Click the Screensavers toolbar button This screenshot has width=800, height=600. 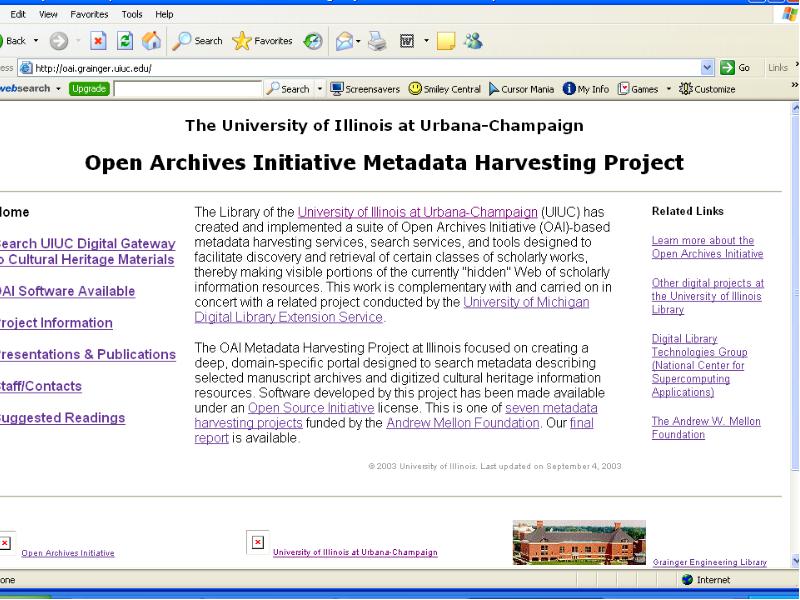point(365,89)
